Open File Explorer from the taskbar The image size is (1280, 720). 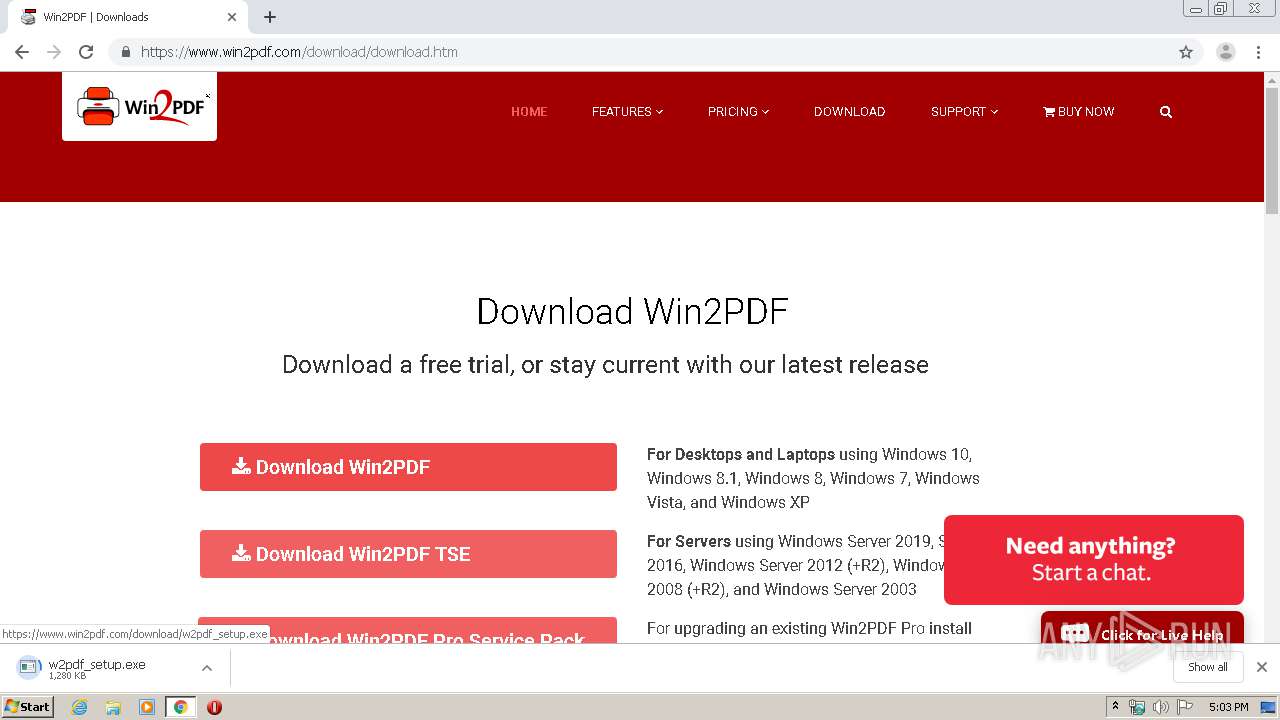click(x=113, y=707)
